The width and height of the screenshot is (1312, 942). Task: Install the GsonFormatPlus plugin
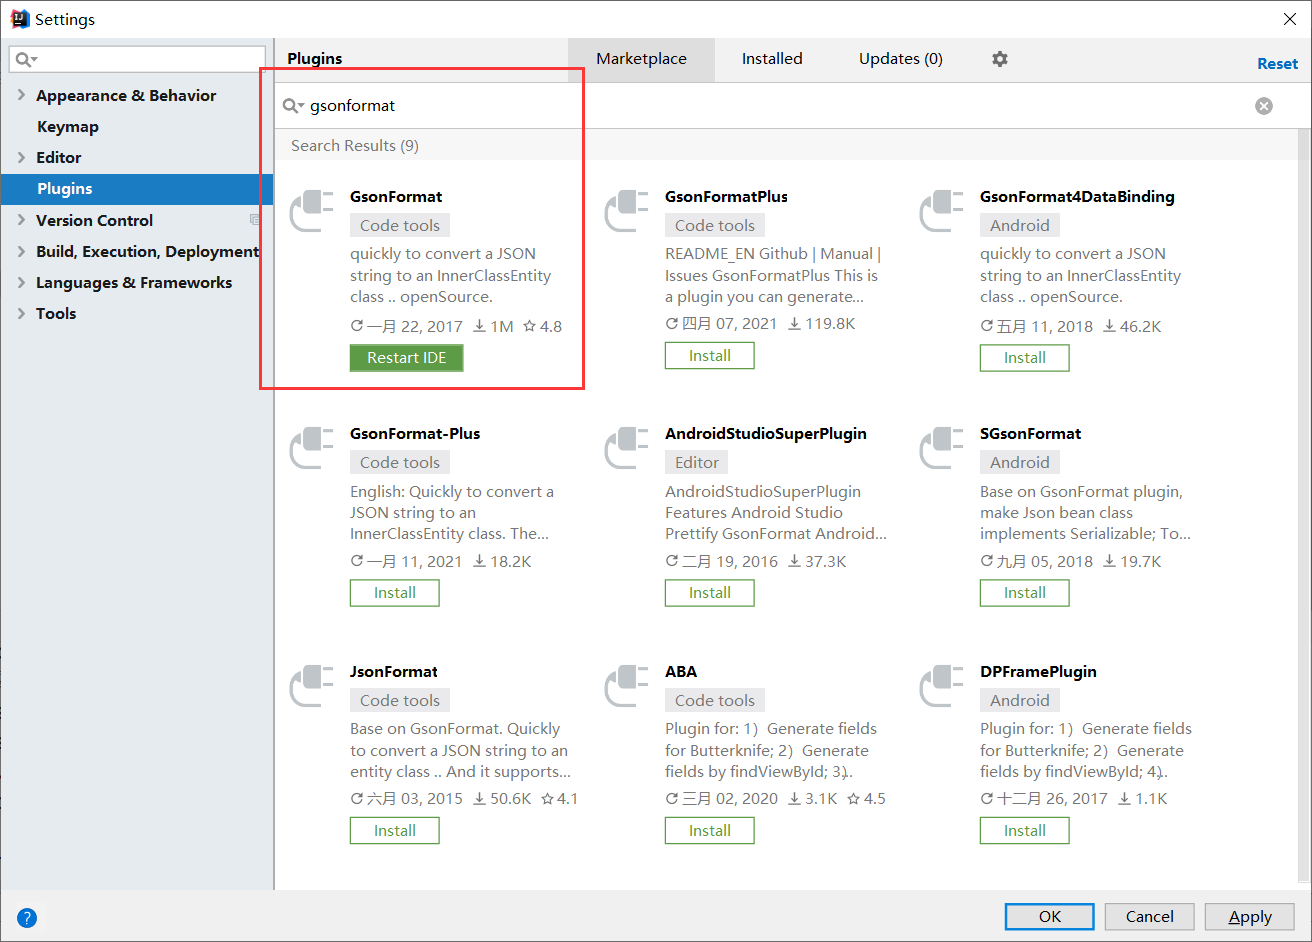(710, 356)
